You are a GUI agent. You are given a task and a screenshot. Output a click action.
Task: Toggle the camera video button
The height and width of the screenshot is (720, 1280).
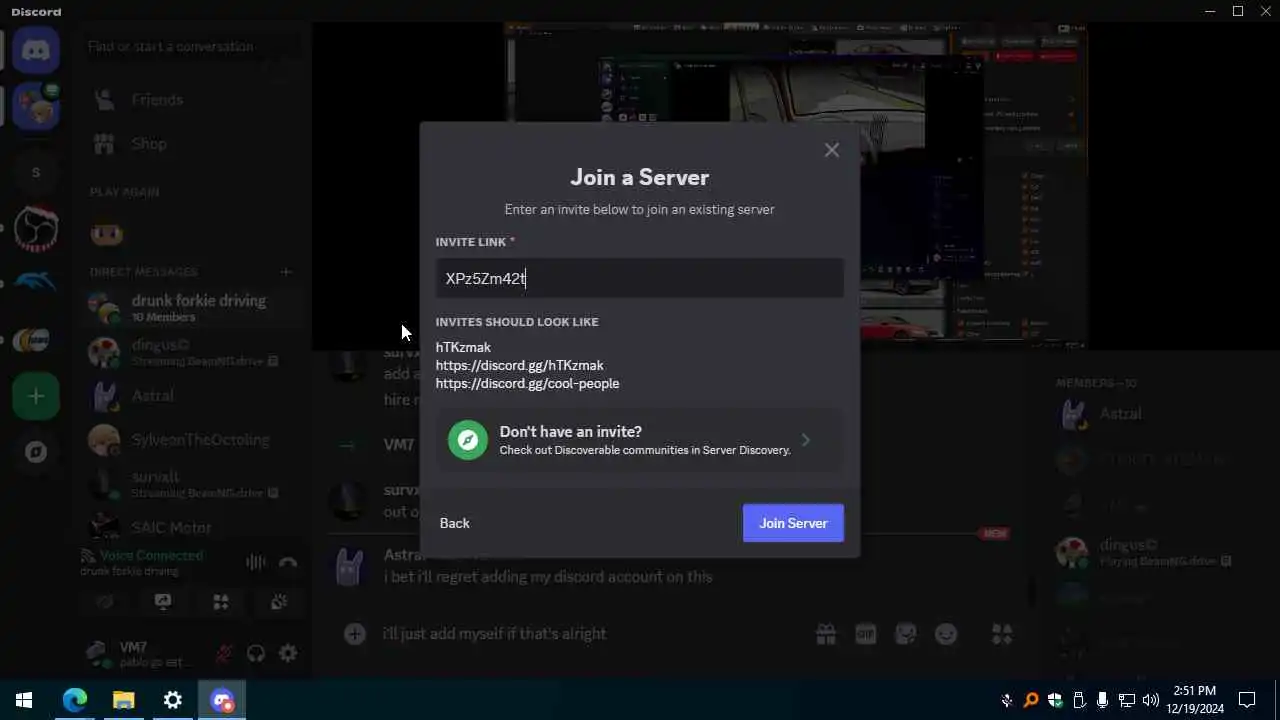coord(105,602)
